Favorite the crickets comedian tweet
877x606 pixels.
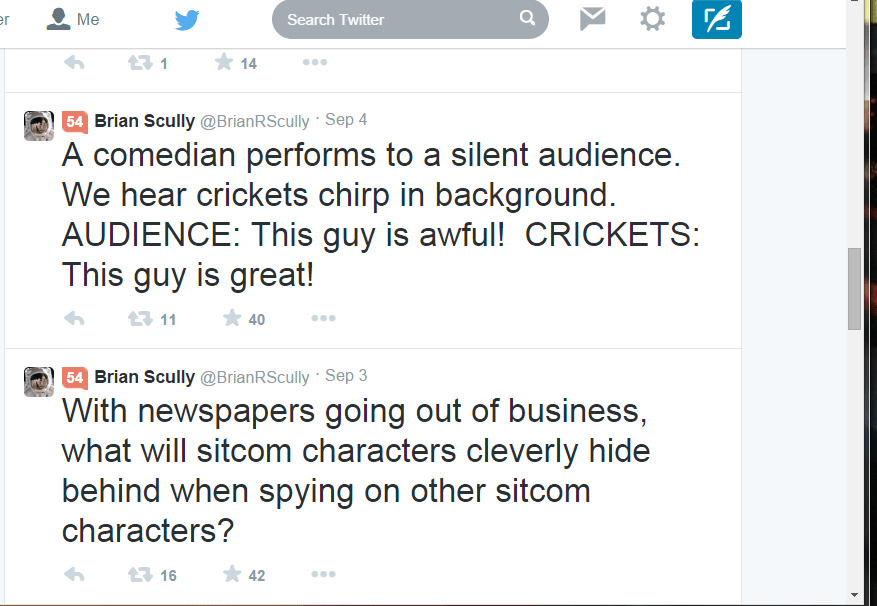click(232, 319)
